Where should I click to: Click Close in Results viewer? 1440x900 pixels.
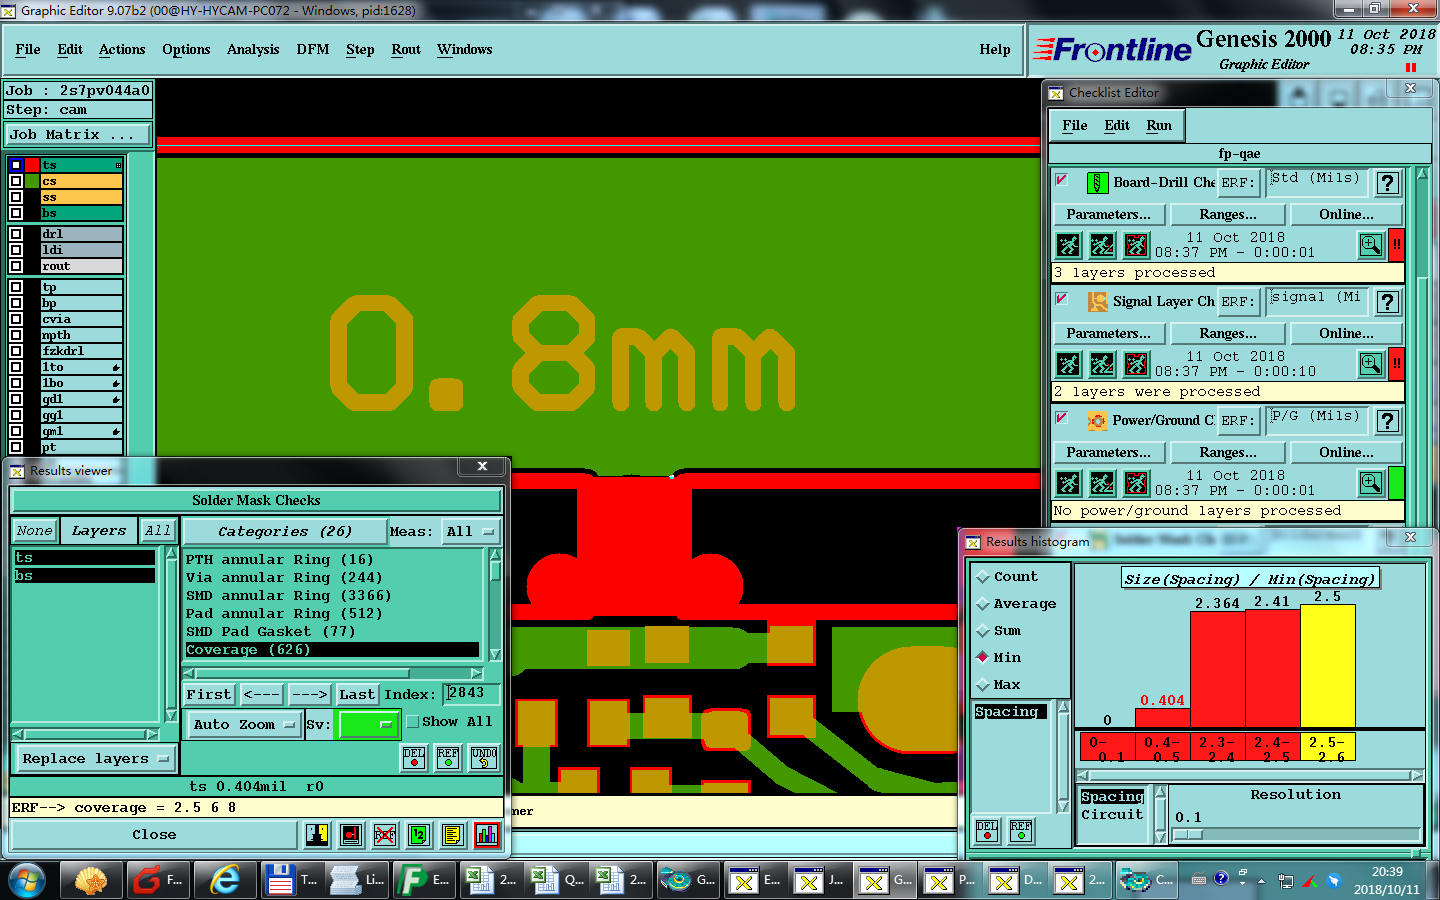(154, 834)
